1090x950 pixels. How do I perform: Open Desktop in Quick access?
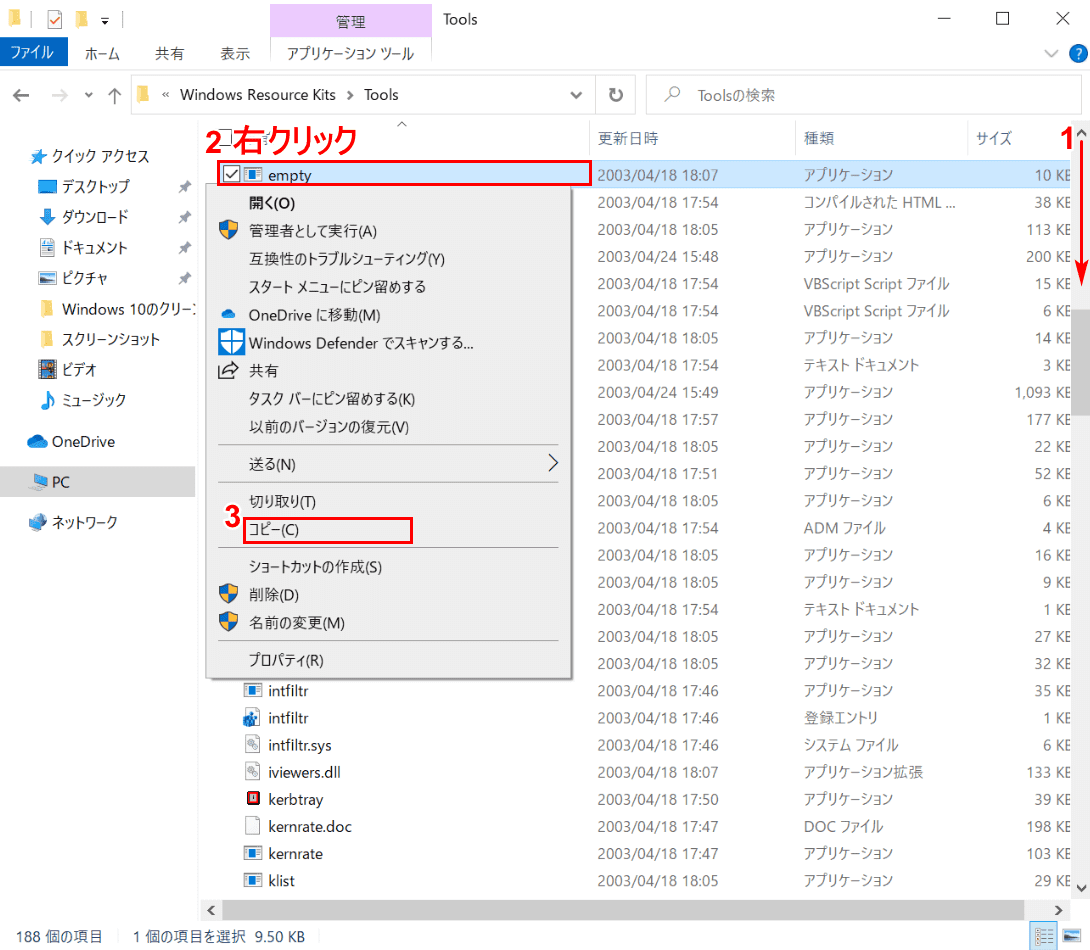(95, 186)
